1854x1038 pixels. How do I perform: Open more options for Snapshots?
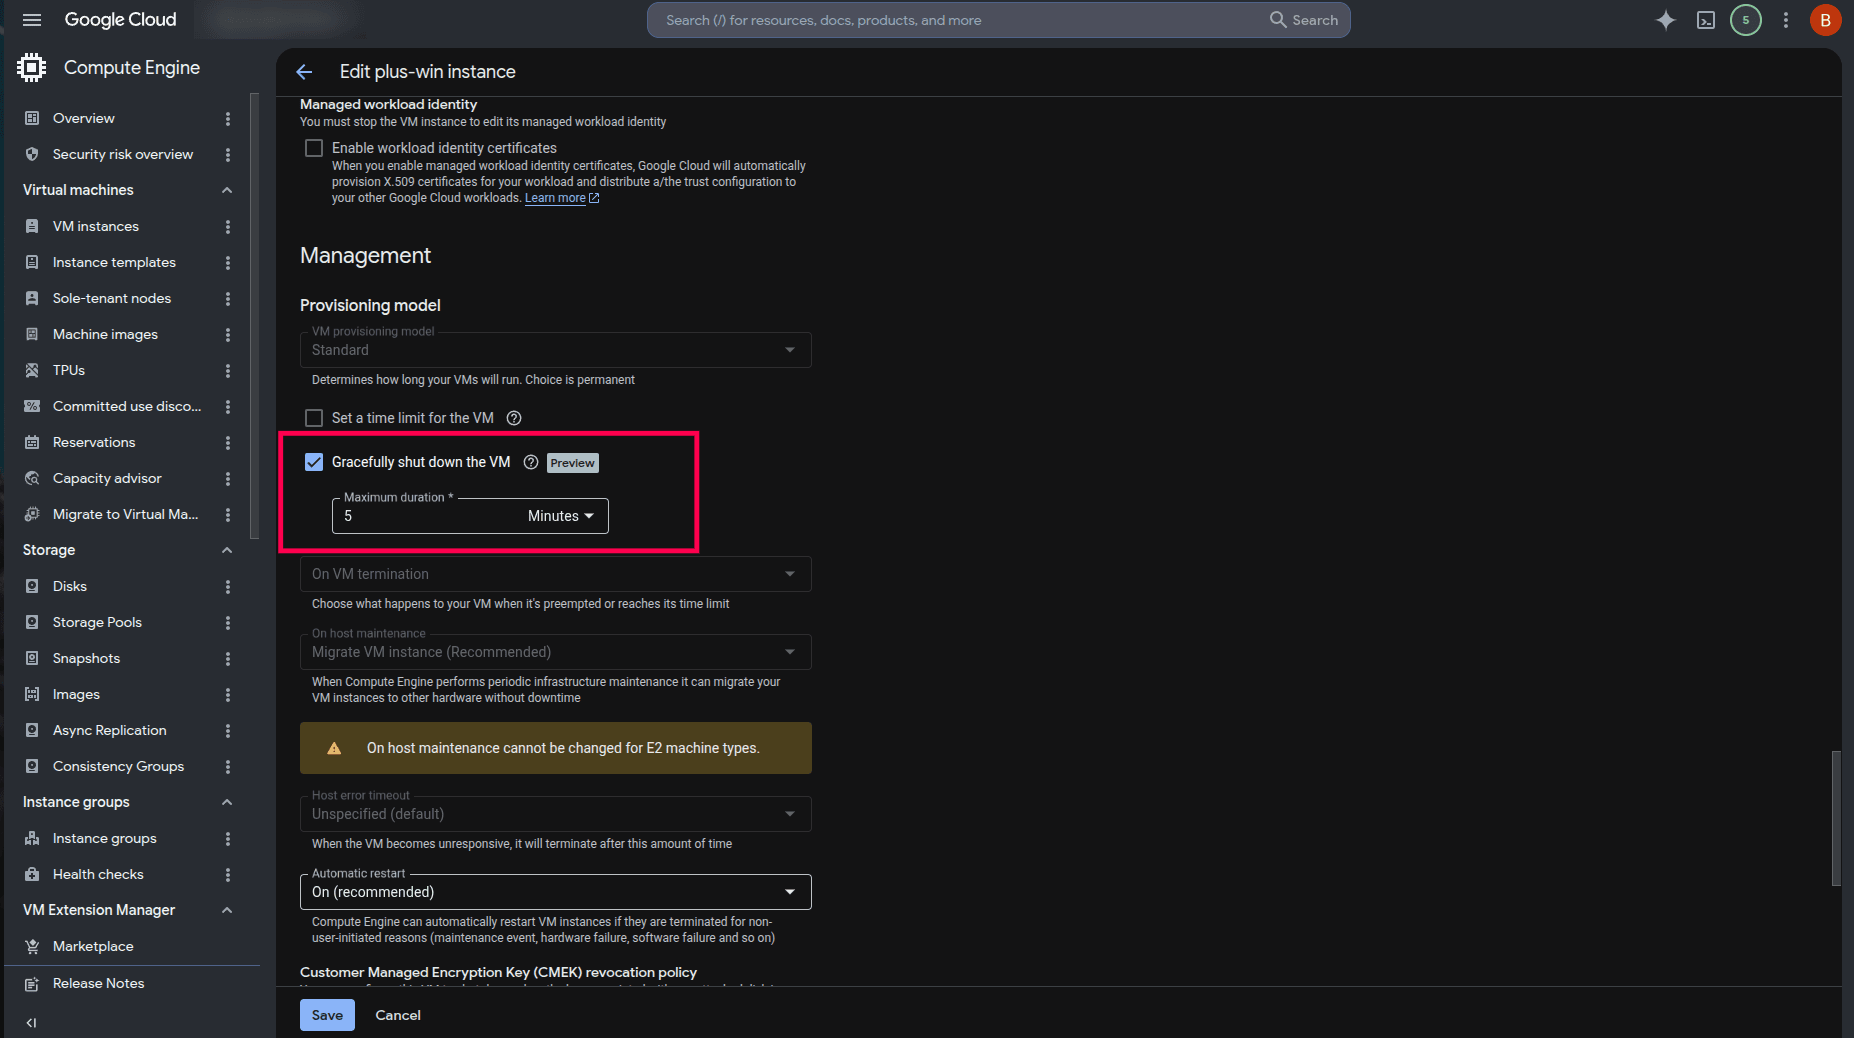pyautogui.click(x=228, y=658)
